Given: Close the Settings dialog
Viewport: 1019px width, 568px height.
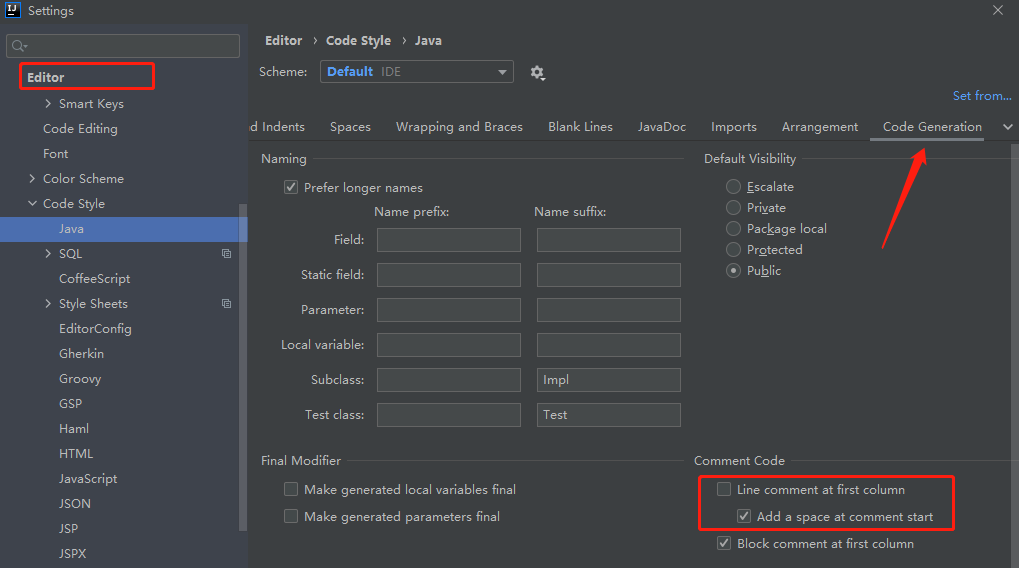Looking at the screenshot, I should click(998, 10).
